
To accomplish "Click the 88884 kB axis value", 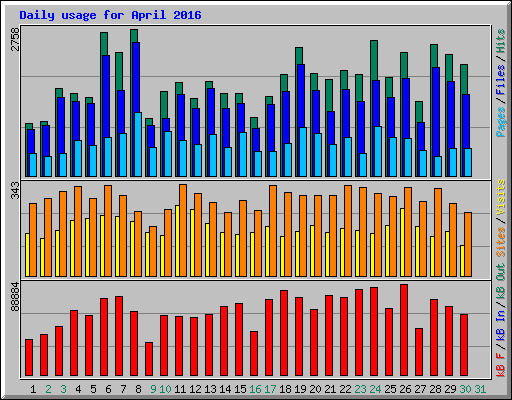I will 15,297.
